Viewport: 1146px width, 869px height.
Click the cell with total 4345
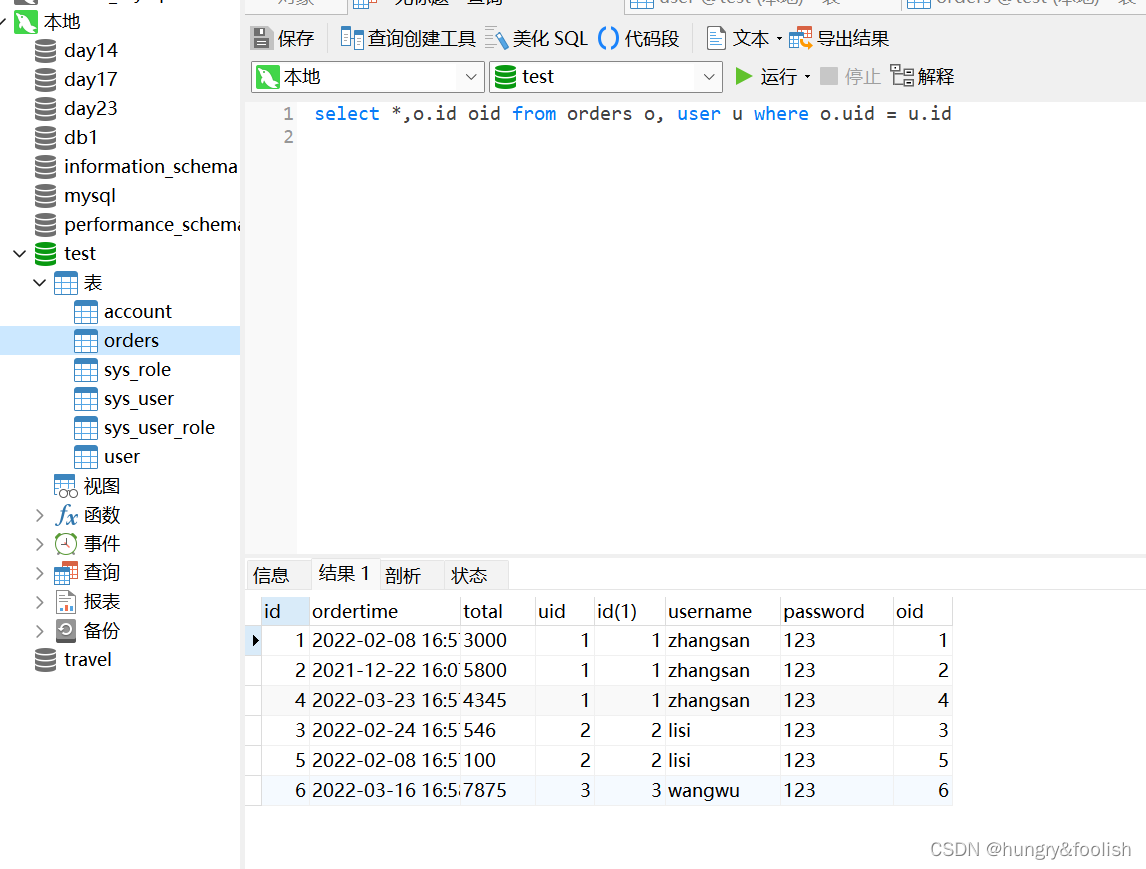pos(498,700)
